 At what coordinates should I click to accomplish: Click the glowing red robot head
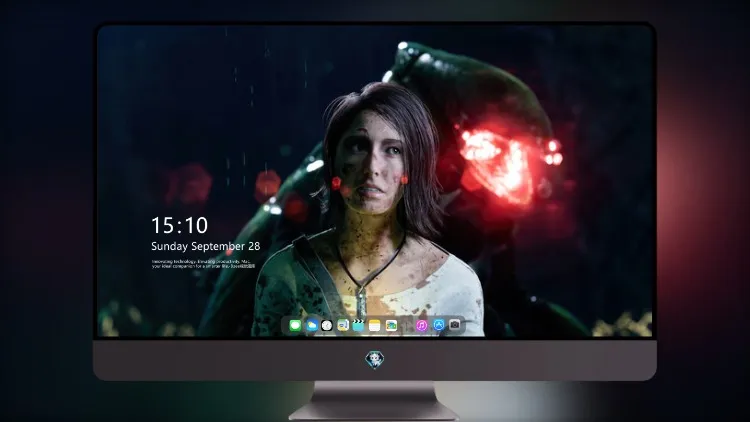(x=500, y=160)
